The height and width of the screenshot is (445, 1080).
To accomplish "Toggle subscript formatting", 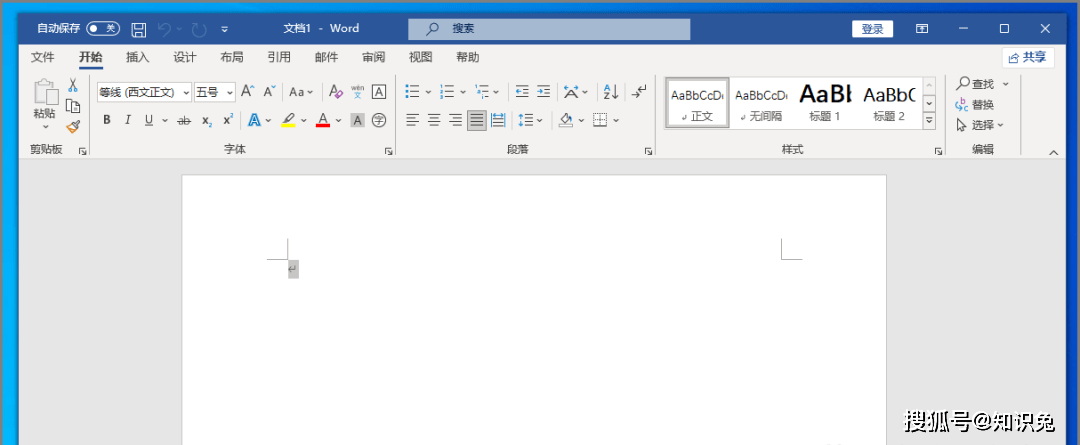I will point(206,121).
